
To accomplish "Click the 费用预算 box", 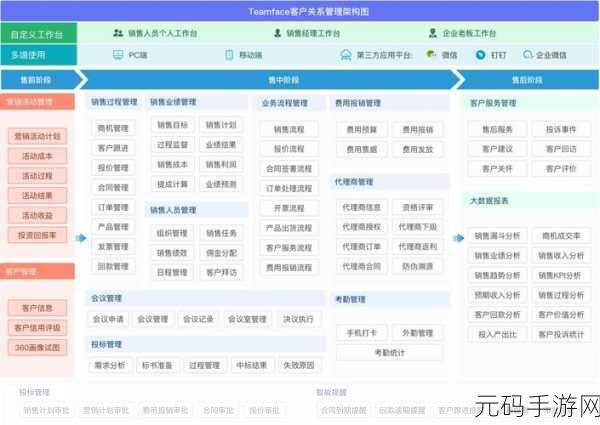I will pos(362,130).
